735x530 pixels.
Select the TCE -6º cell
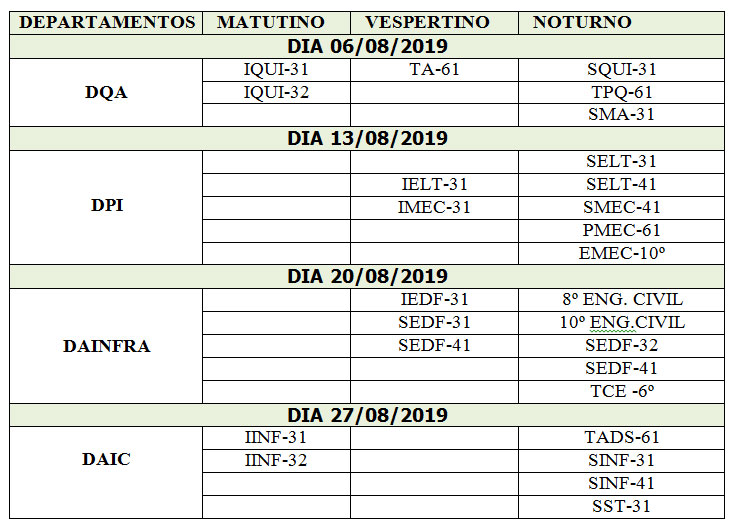[621, 391]
